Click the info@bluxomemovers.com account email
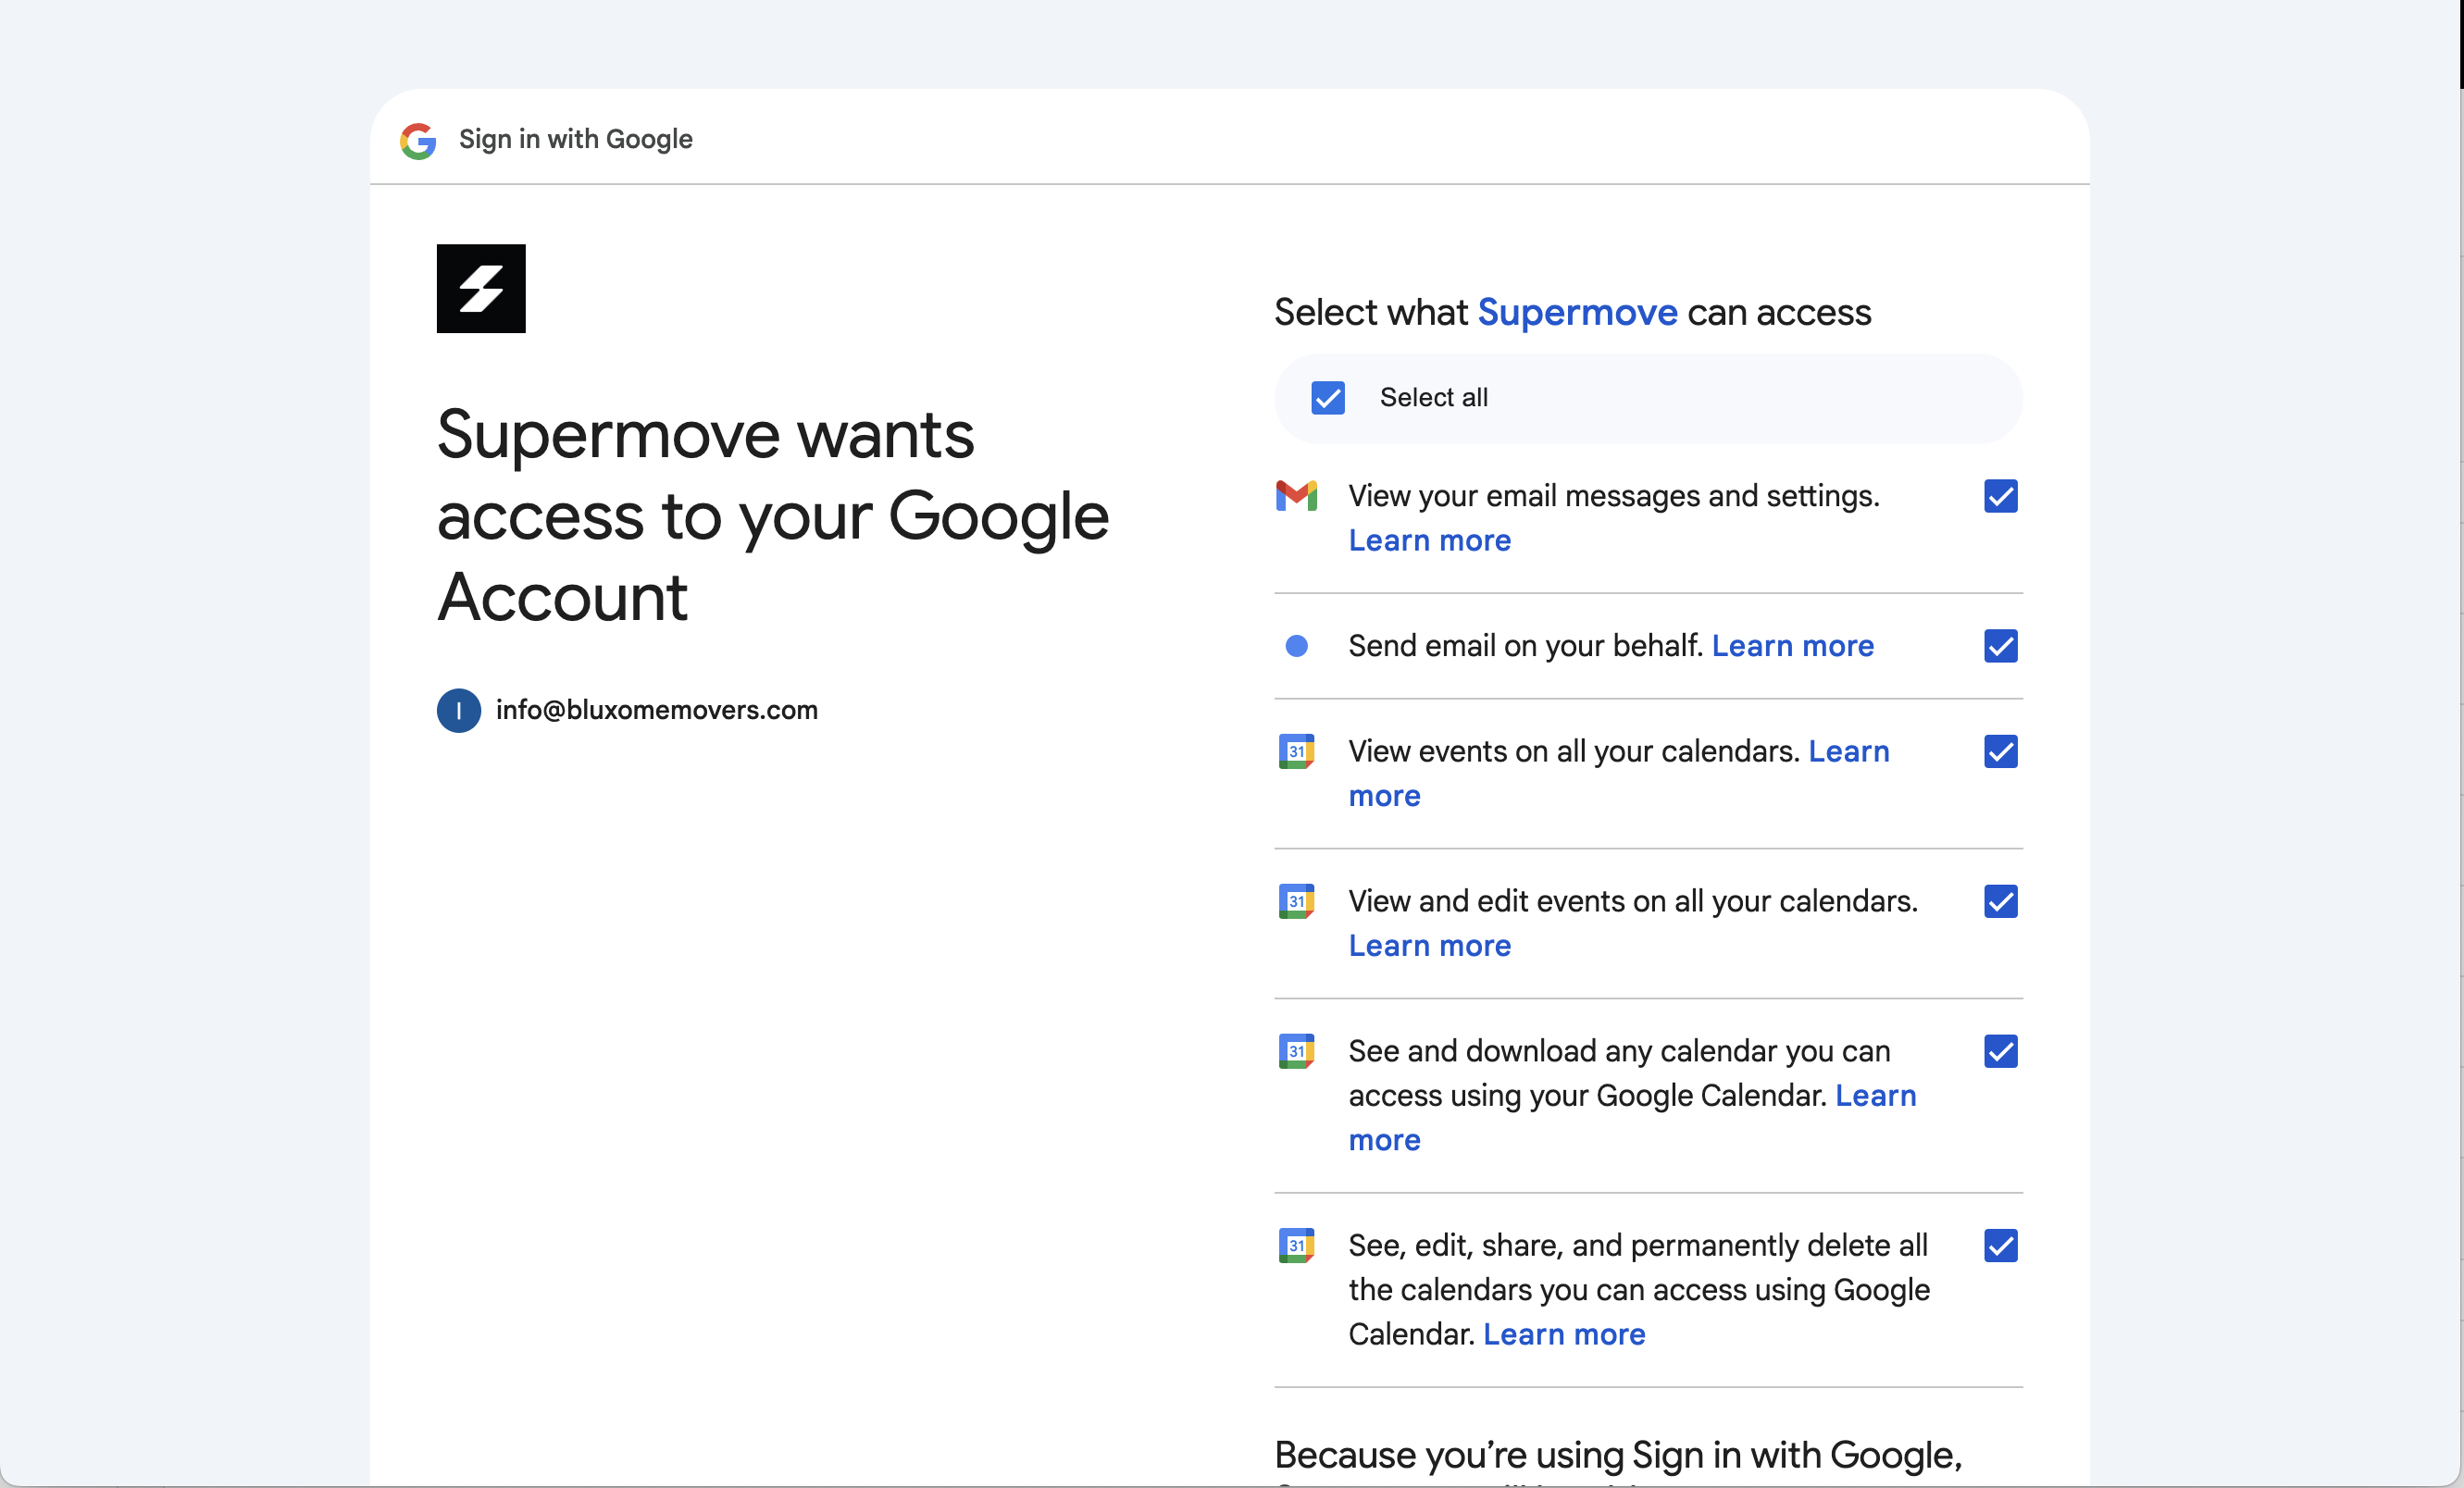 coord(657,710)
